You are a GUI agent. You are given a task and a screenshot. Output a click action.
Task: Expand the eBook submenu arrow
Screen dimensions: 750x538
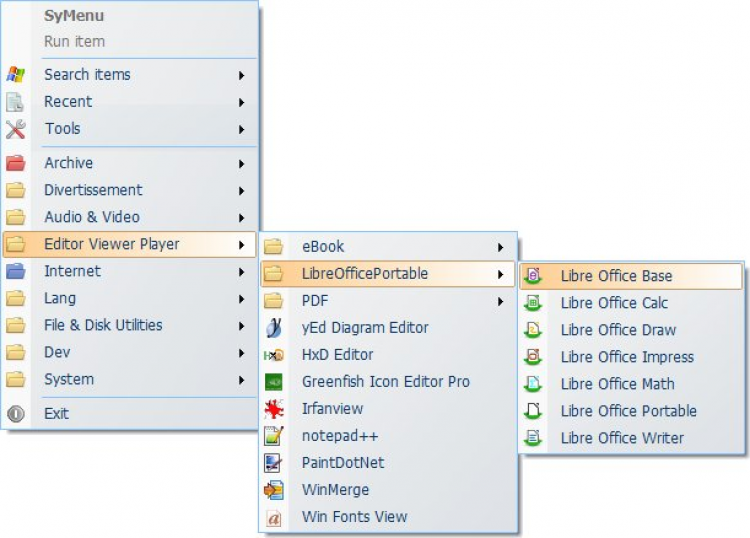(x=500, y=247)
